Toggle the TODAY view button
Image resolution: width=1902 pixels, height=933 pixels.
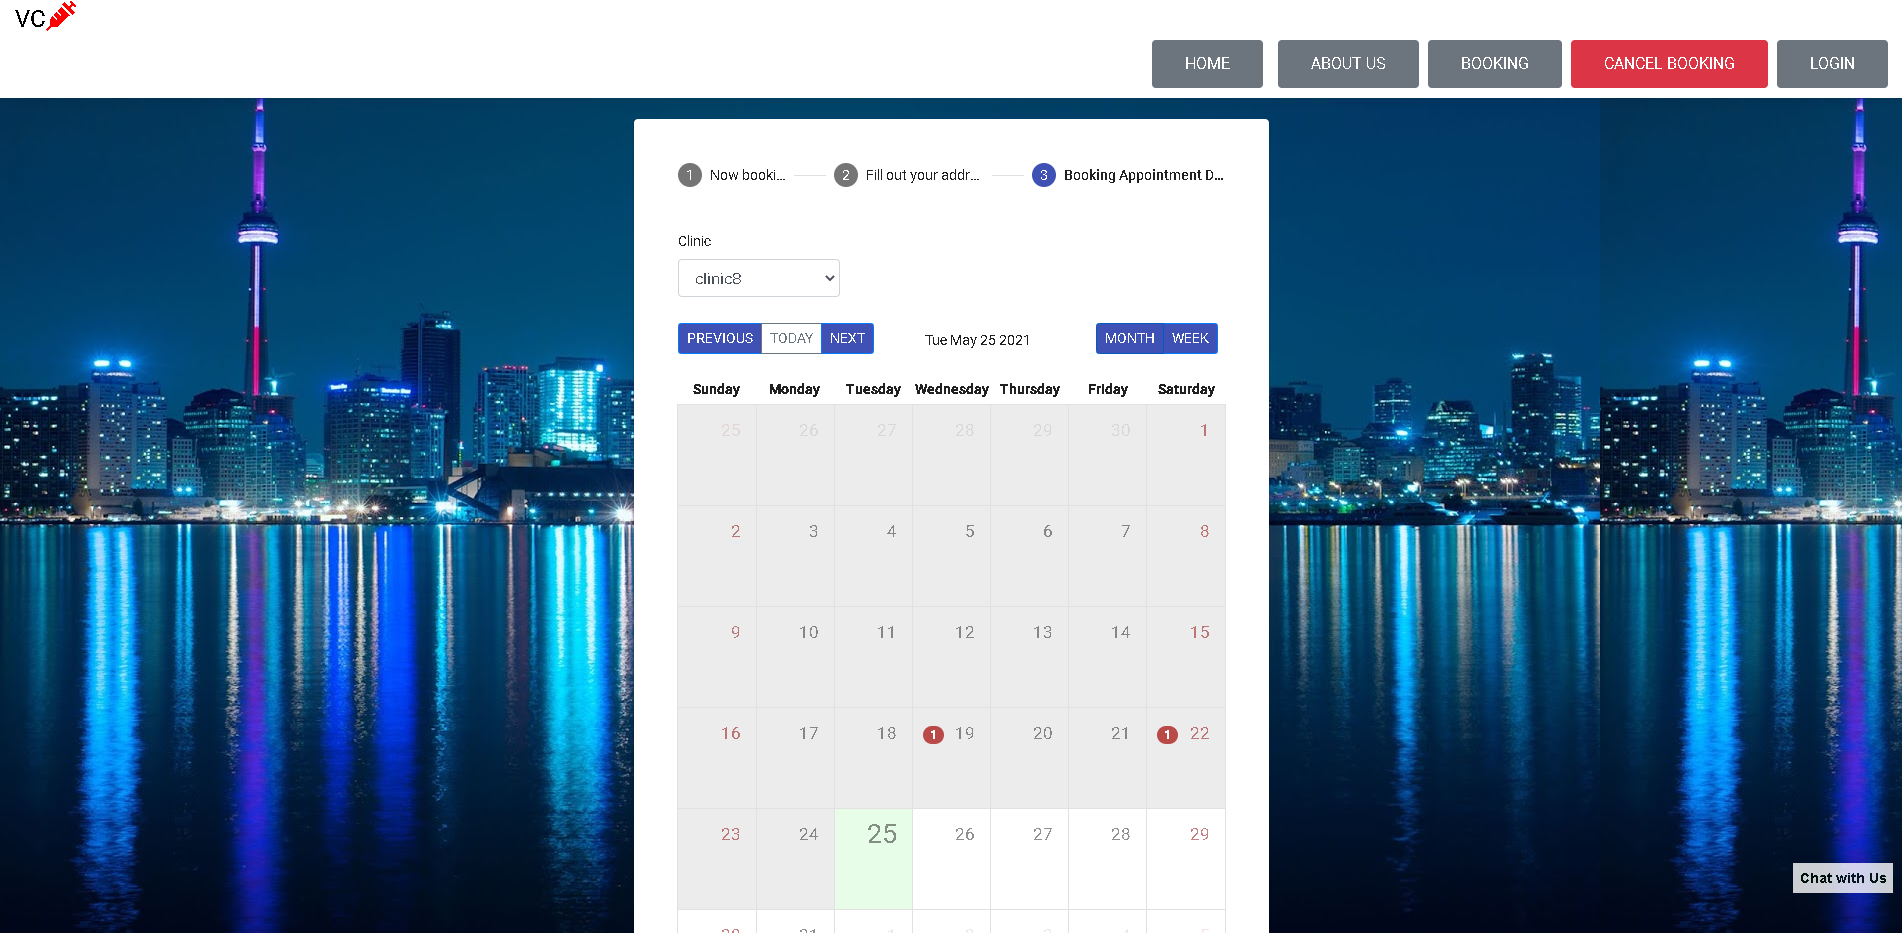pyautogui.click(x=790, y=338)
